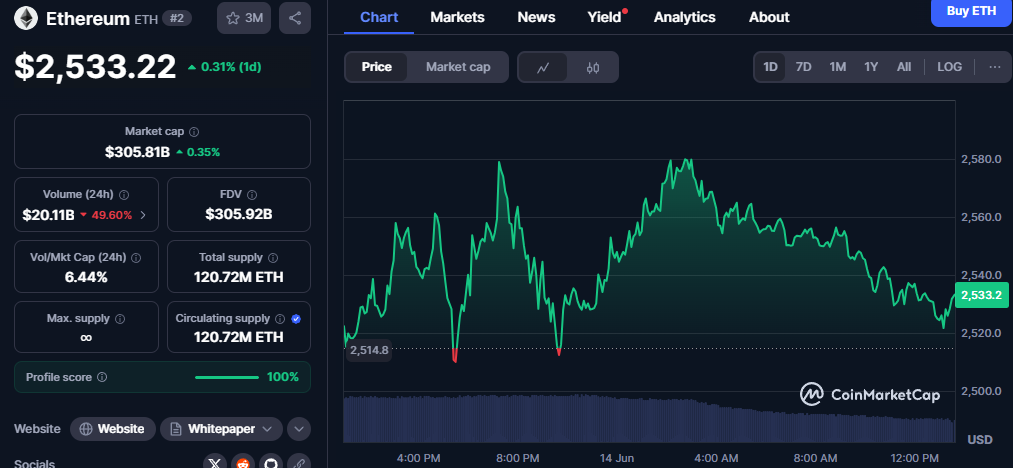1013x468 pixels.
Task: Set chart range to 1Y
Action: [x=871, y=67]
